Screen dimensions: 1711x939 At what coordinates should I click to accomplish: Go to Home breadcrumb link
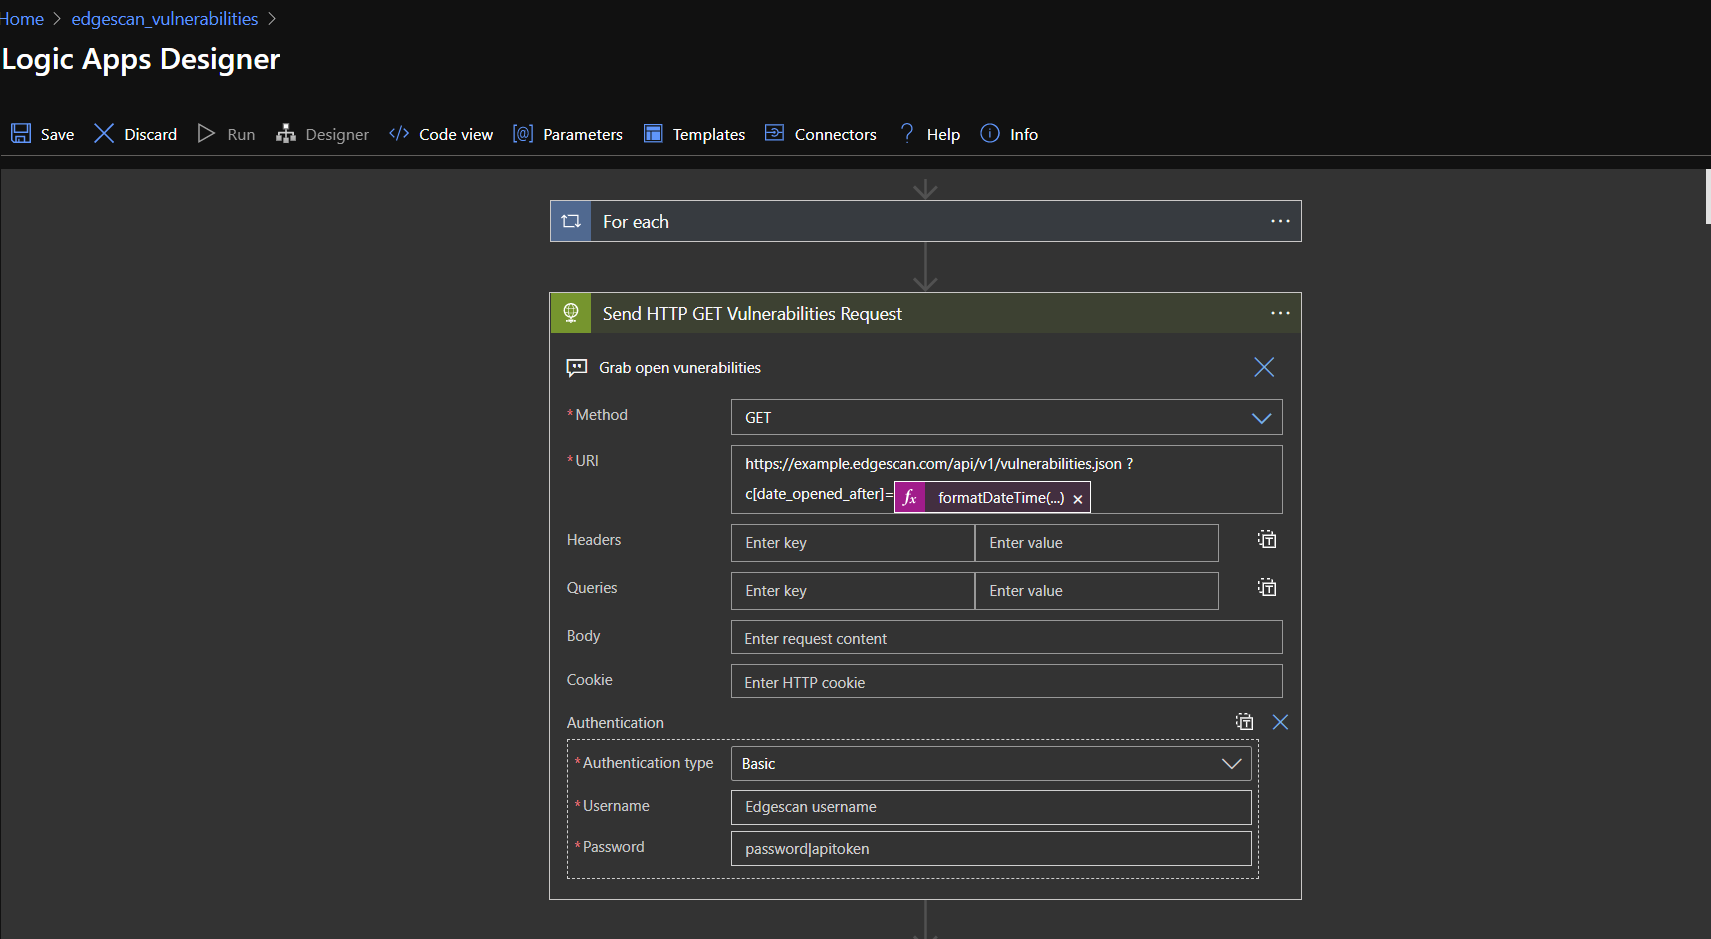[x=21, y=19]
